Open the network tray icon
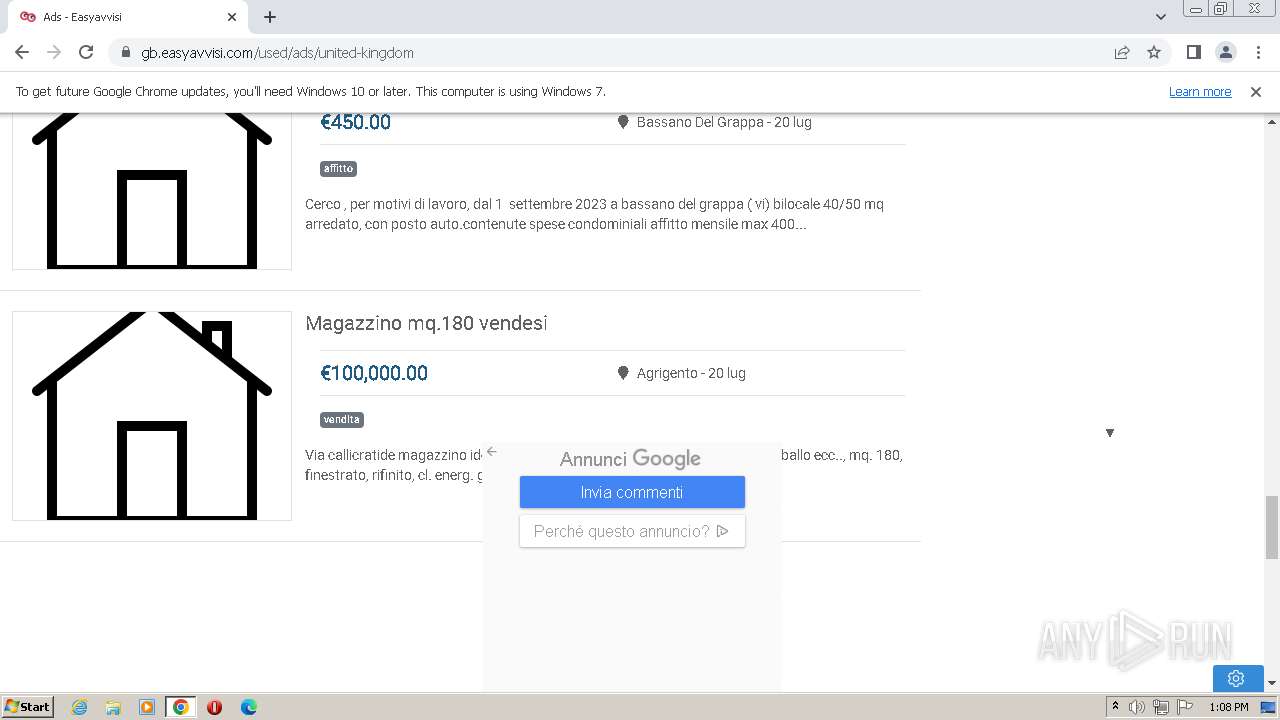1280x720 pixels. 1161,707
